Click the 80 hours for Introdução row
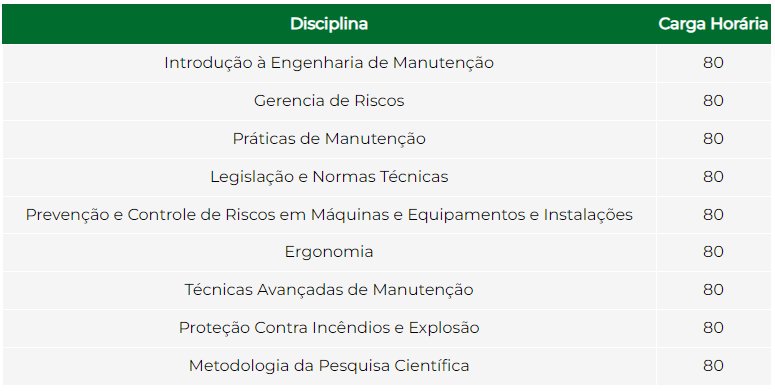 (x=713, y=63)
